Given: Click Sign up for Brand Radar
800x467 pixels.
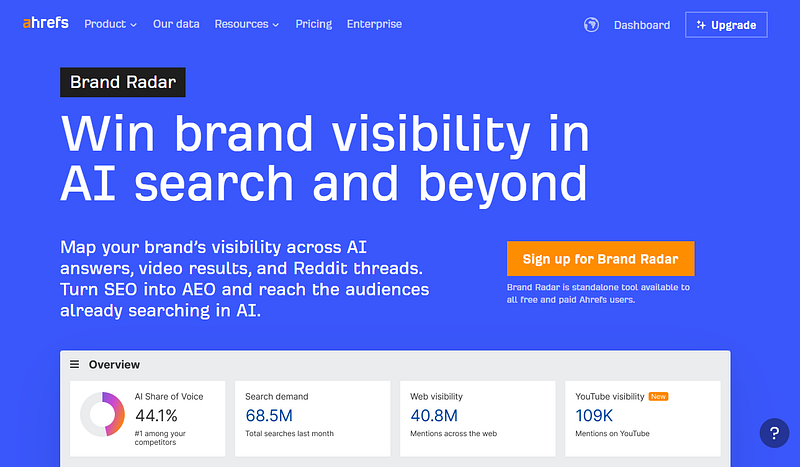Looking at the screenshot, I should click(x=601, y=259).
